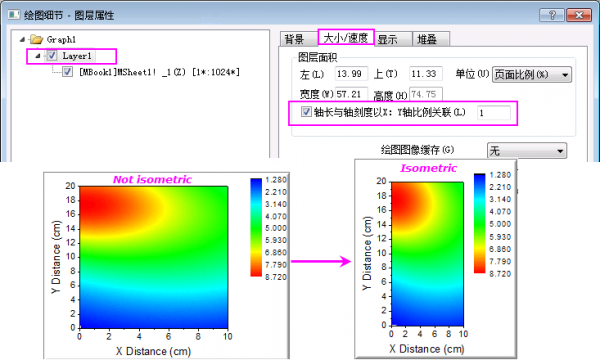Open the units 页面比例 dropdown
Image resolution: width=600 pixels, height=360 pixels.
pos(532,75)
